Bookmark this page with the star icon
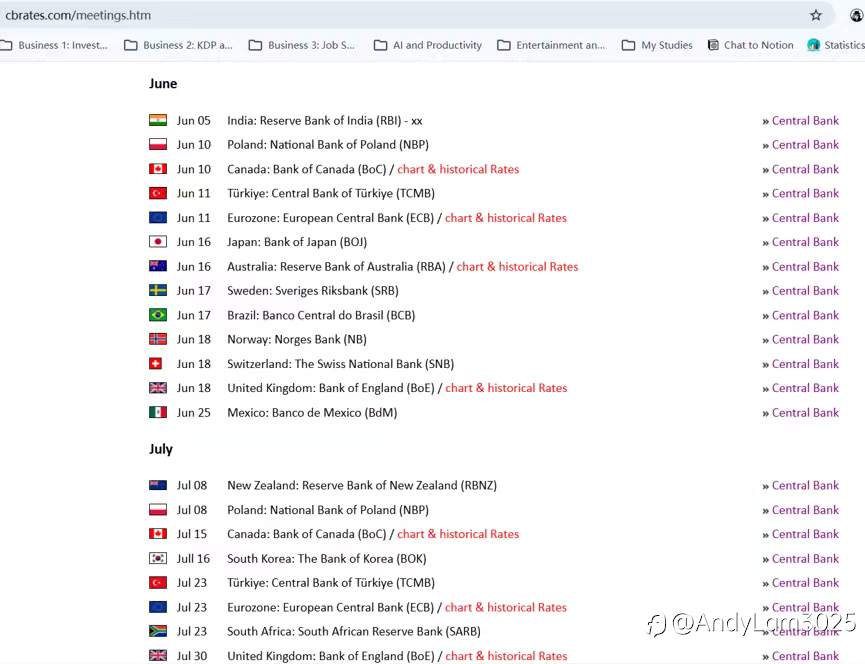Viewport: 865px width, 664px height. point(816,15)
